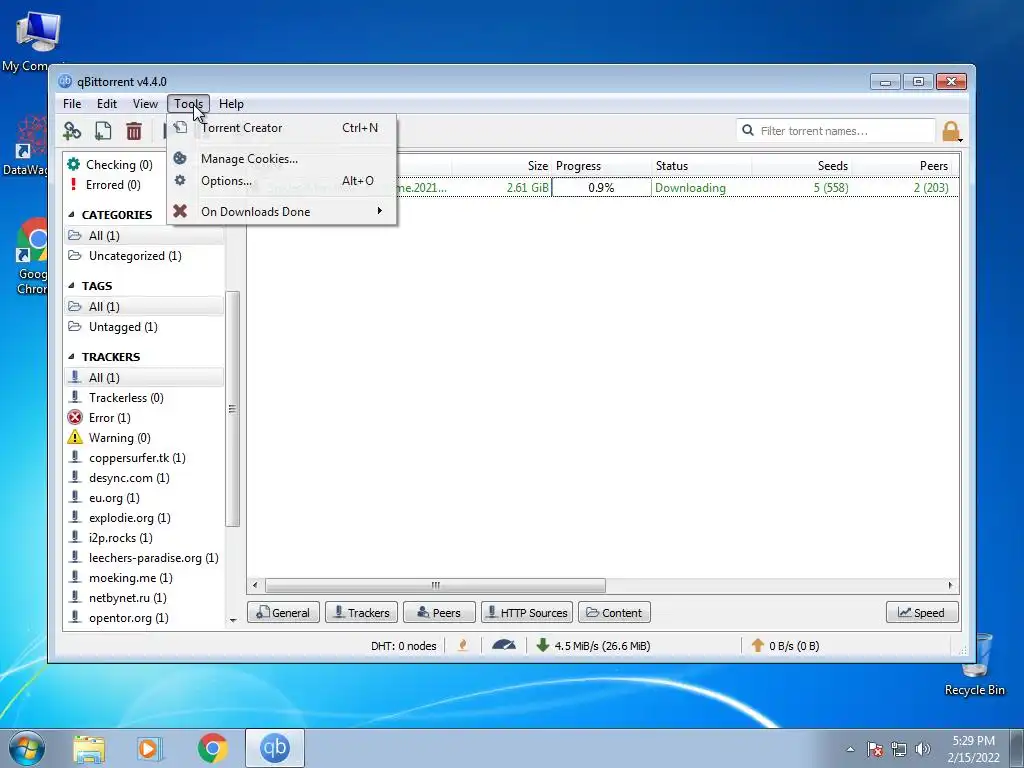Screen dimensions: 1024x768
Task: Click the Options gear menu icon
Action: (180, 180)
